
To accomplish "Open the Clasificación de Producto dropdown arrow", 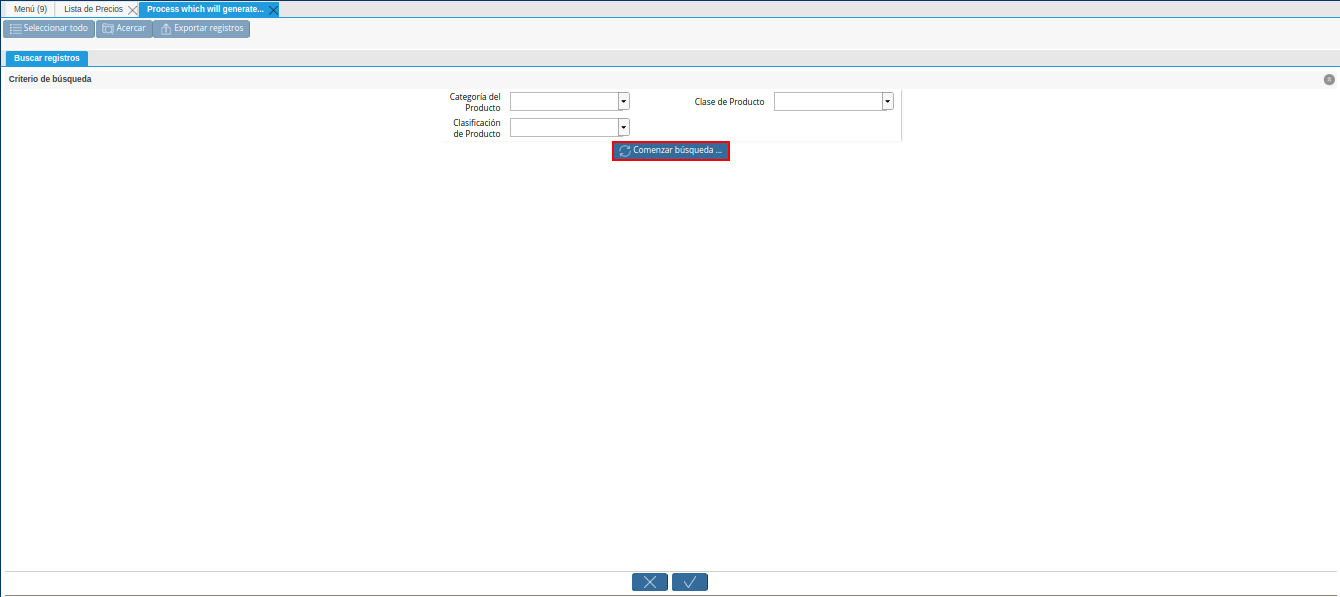I will pos(624,128).
